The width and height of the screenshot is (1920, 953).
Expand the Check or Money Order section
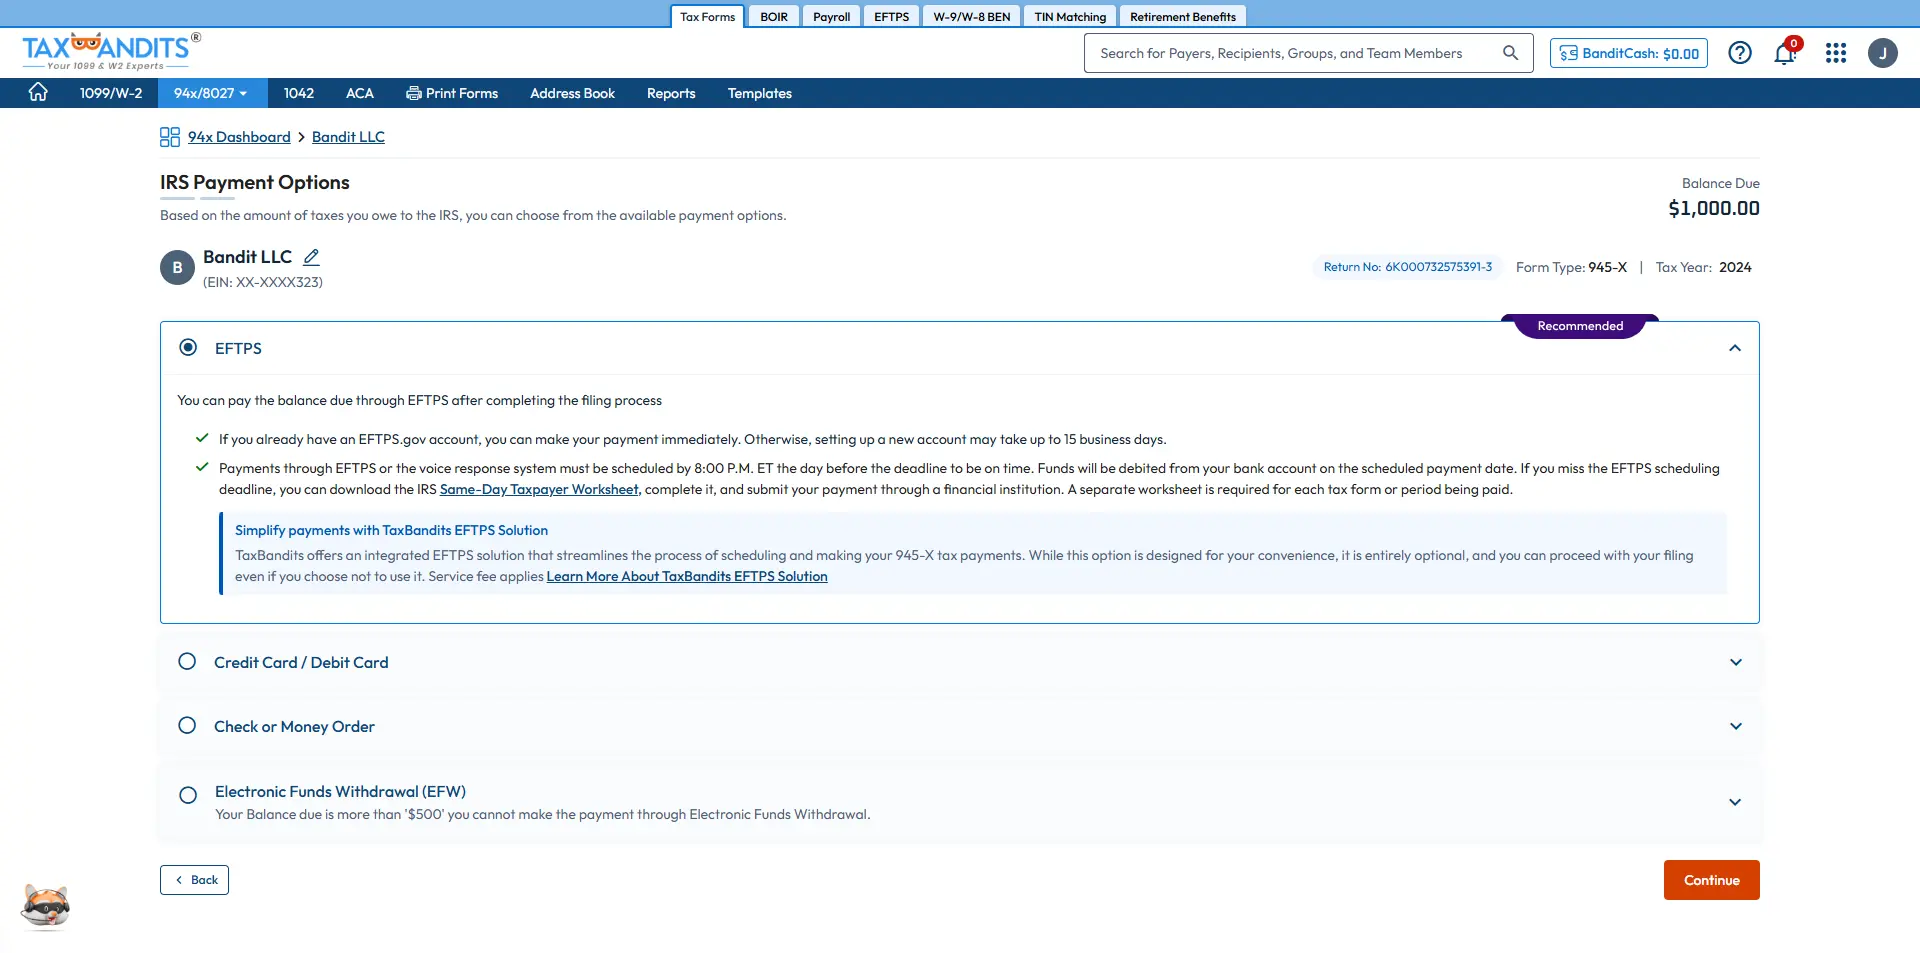tap(1736, 726)
